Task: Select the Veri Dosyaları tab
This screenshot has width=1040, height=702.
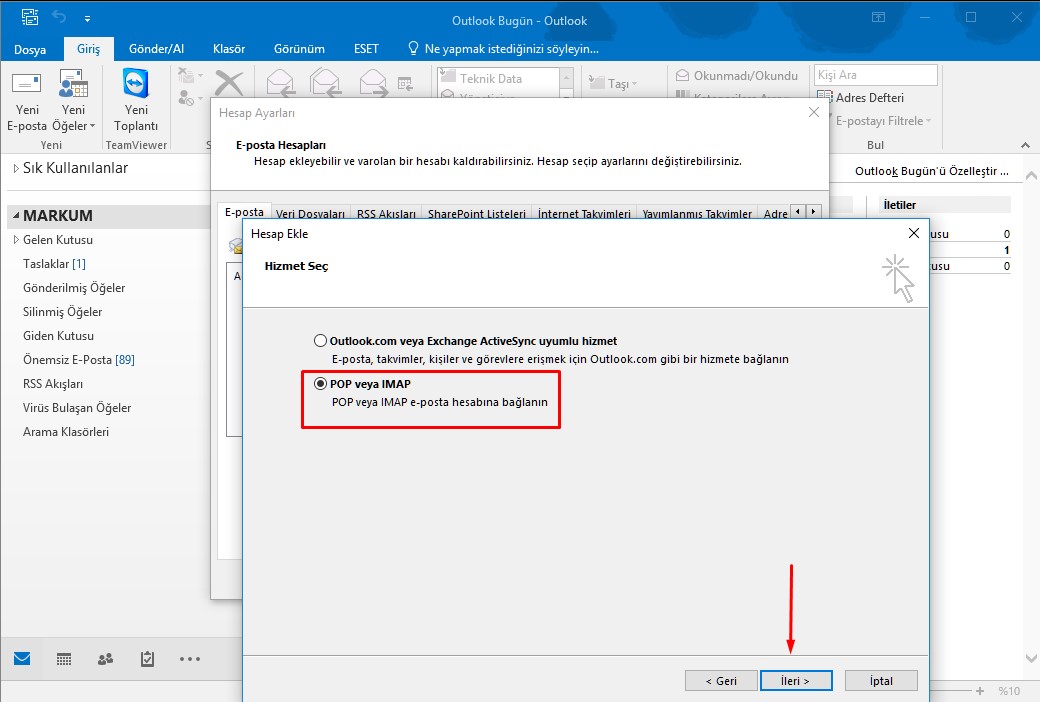Action: pos(310,213)
